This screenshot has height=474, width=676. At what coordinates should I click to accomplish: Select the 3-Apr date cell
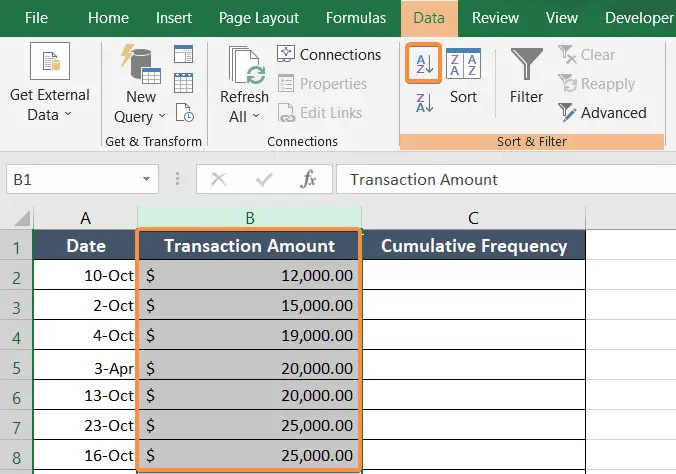click(85, 365)
